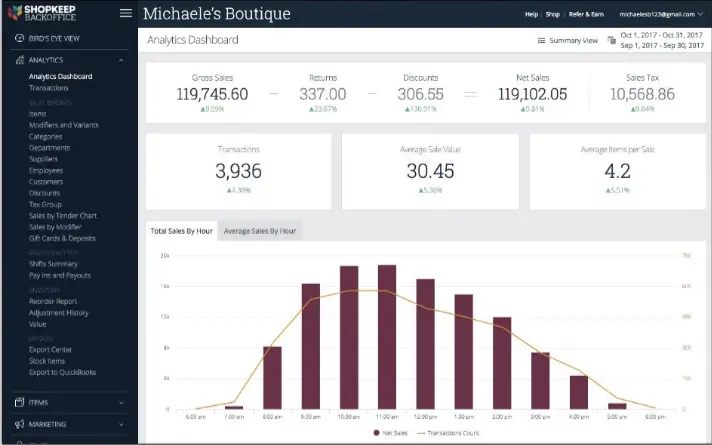Click the 11:00 am sales bar
Screen dimensions: 712x445
(x=387, y=336)
